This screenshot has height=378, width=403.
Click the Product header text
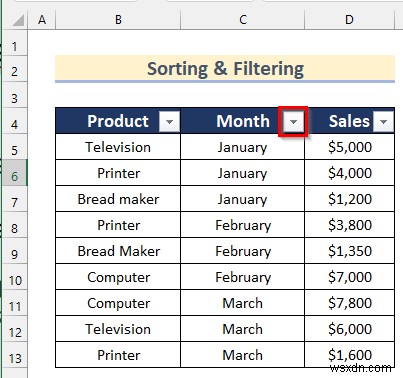[118, 121]
